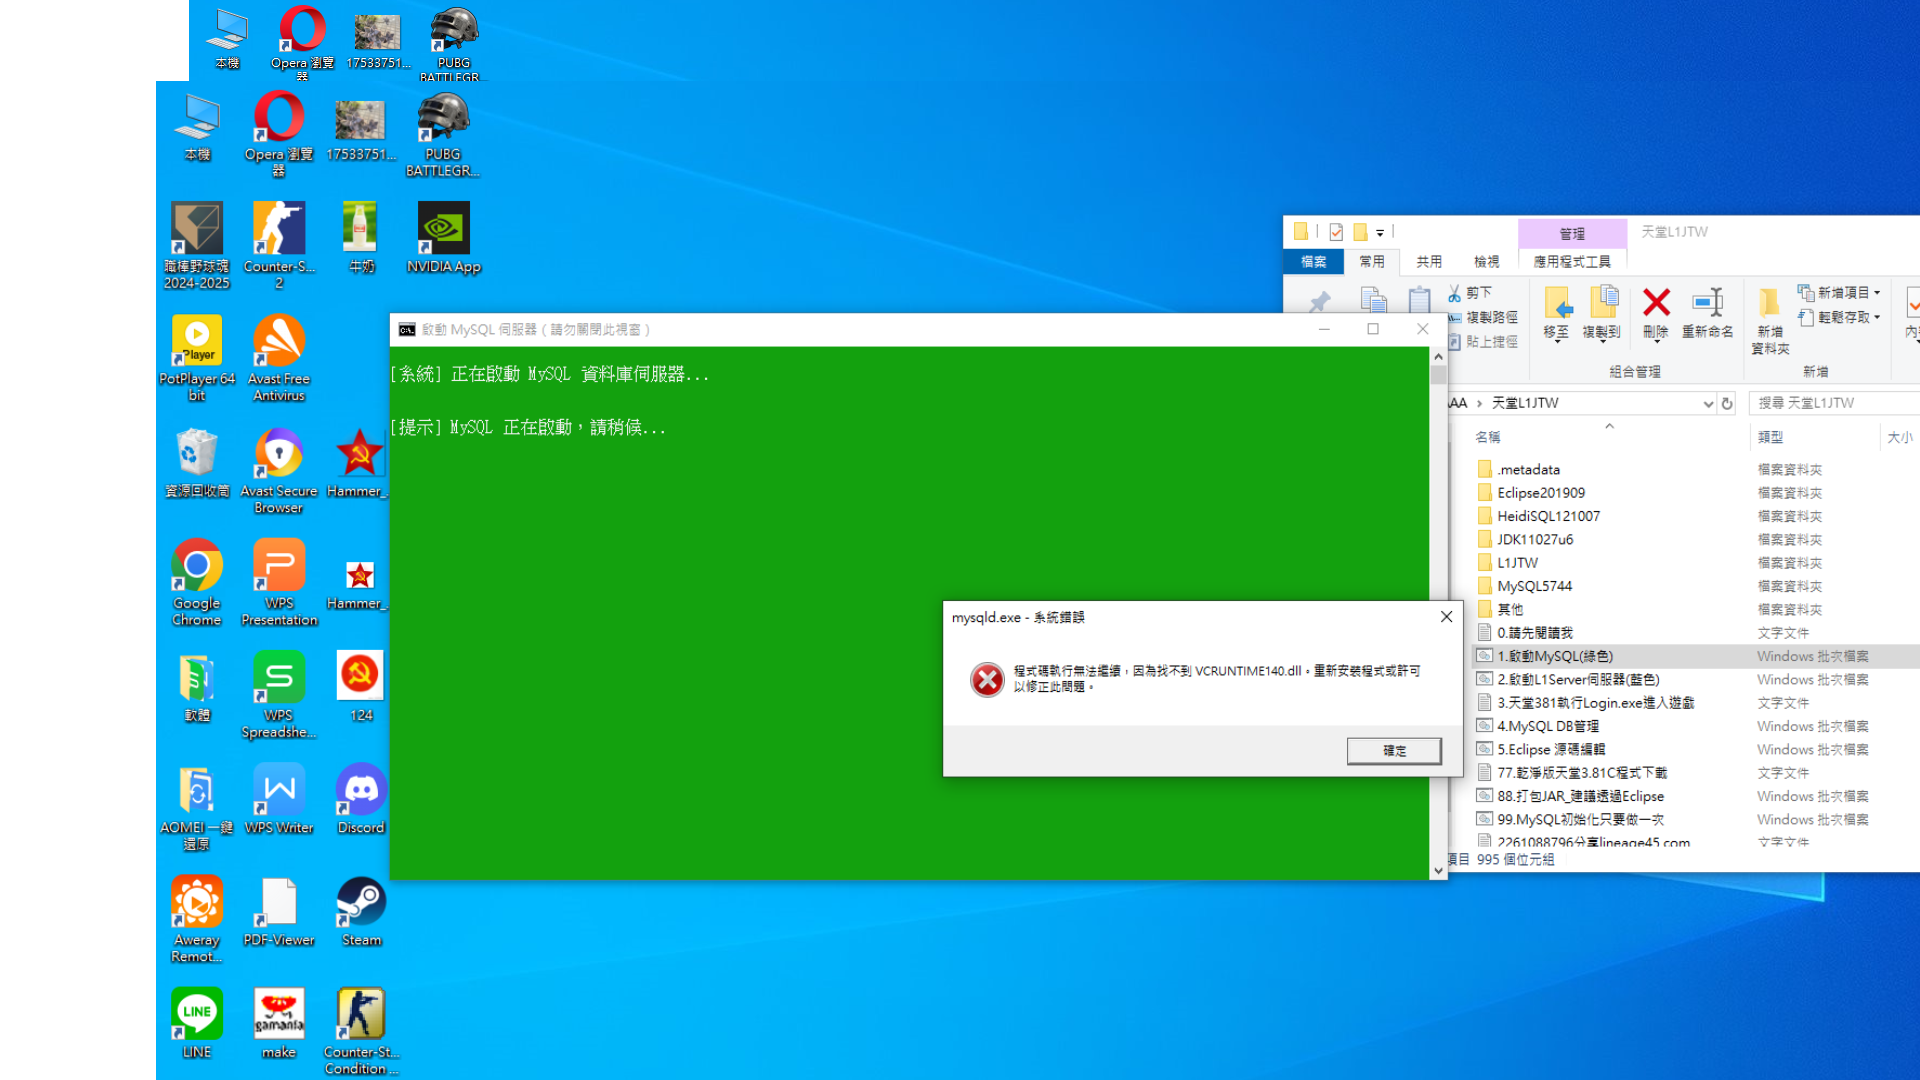Click 剪下 scissors in the Explorer ribbon
The image size is (1920, 1080).
pyautogui.click(x=1471, y=293)
